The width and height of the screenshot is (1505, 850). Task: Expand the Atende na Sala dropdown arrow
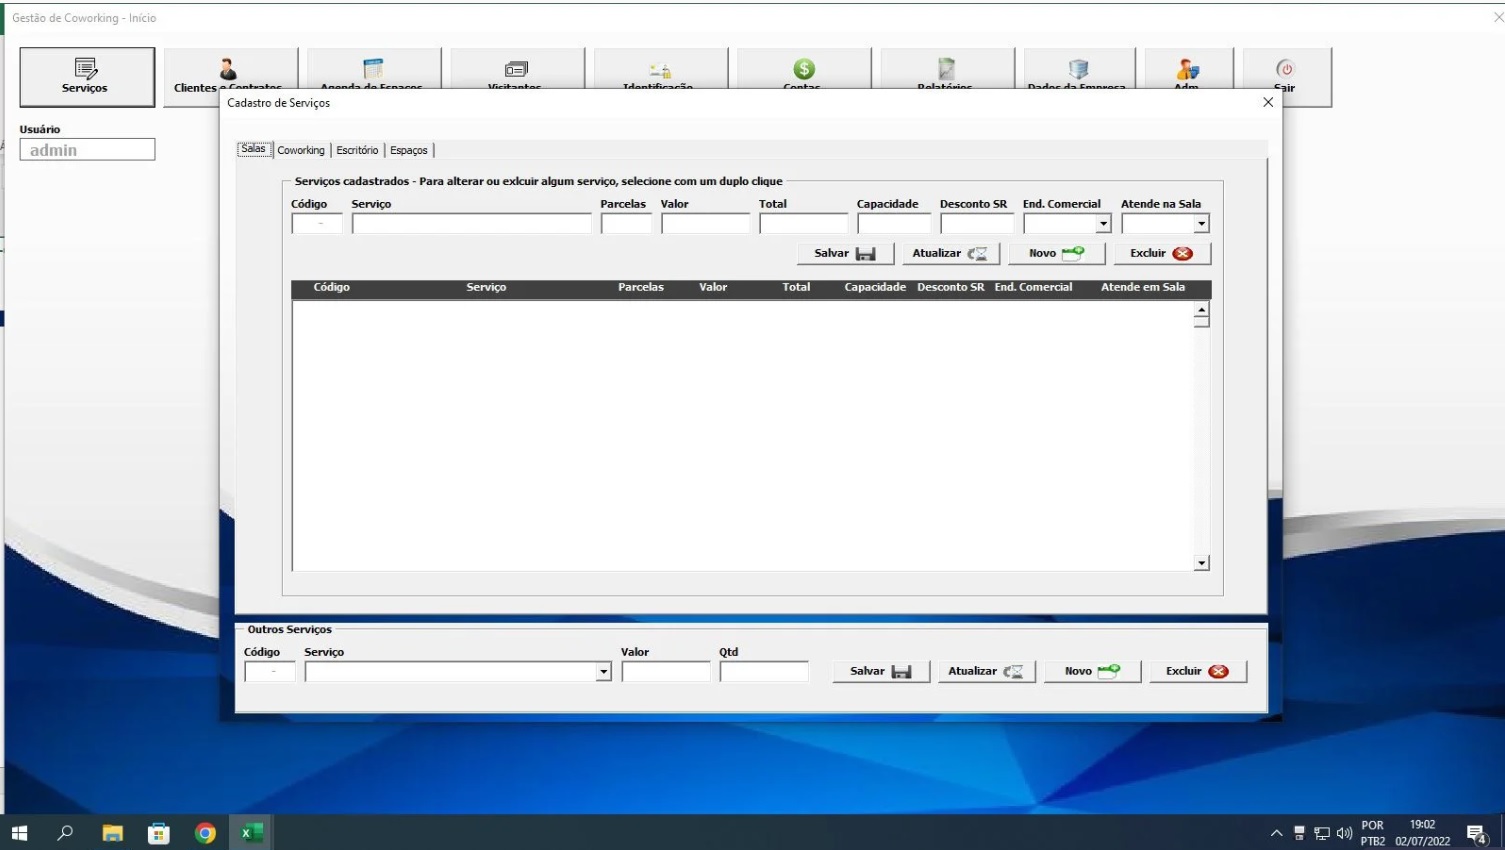click(1201, 224)
